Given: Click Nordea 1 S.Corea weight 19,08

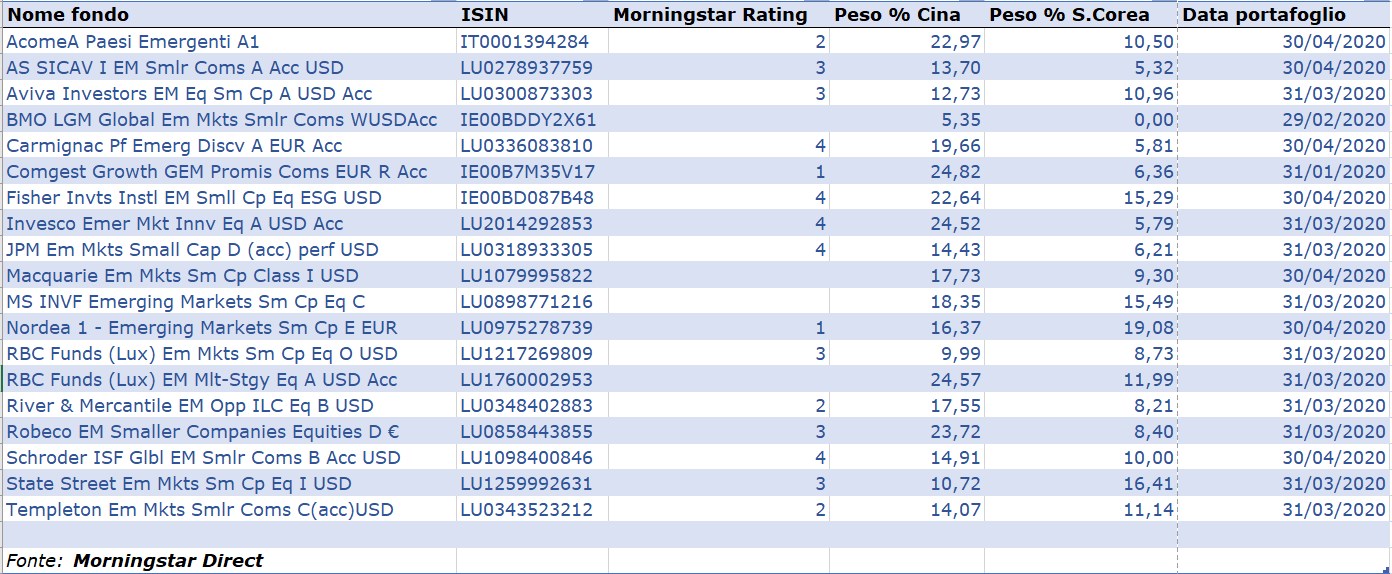Looking at the screenshot, I should tap(1148, 328).
